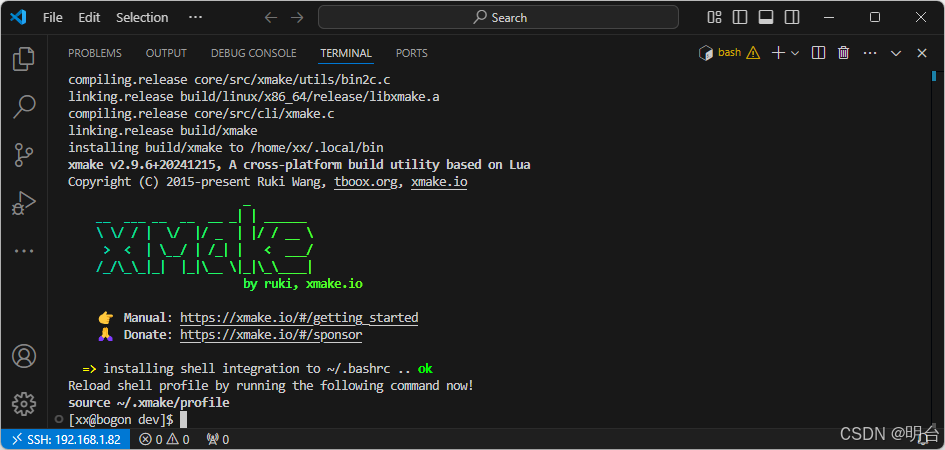This screenshot has height=450, width=945.
Task: Toggle the Secondary Side Bar
Action: tap(792, 17)
